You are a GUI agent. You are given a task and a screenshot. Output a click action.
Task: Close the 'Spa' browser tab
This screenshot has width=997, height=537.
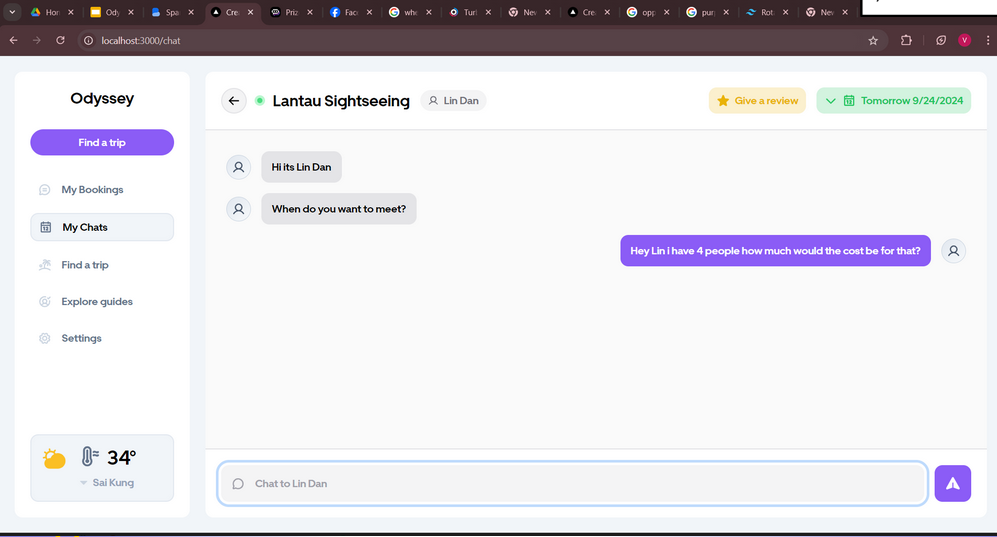point(191,12)
